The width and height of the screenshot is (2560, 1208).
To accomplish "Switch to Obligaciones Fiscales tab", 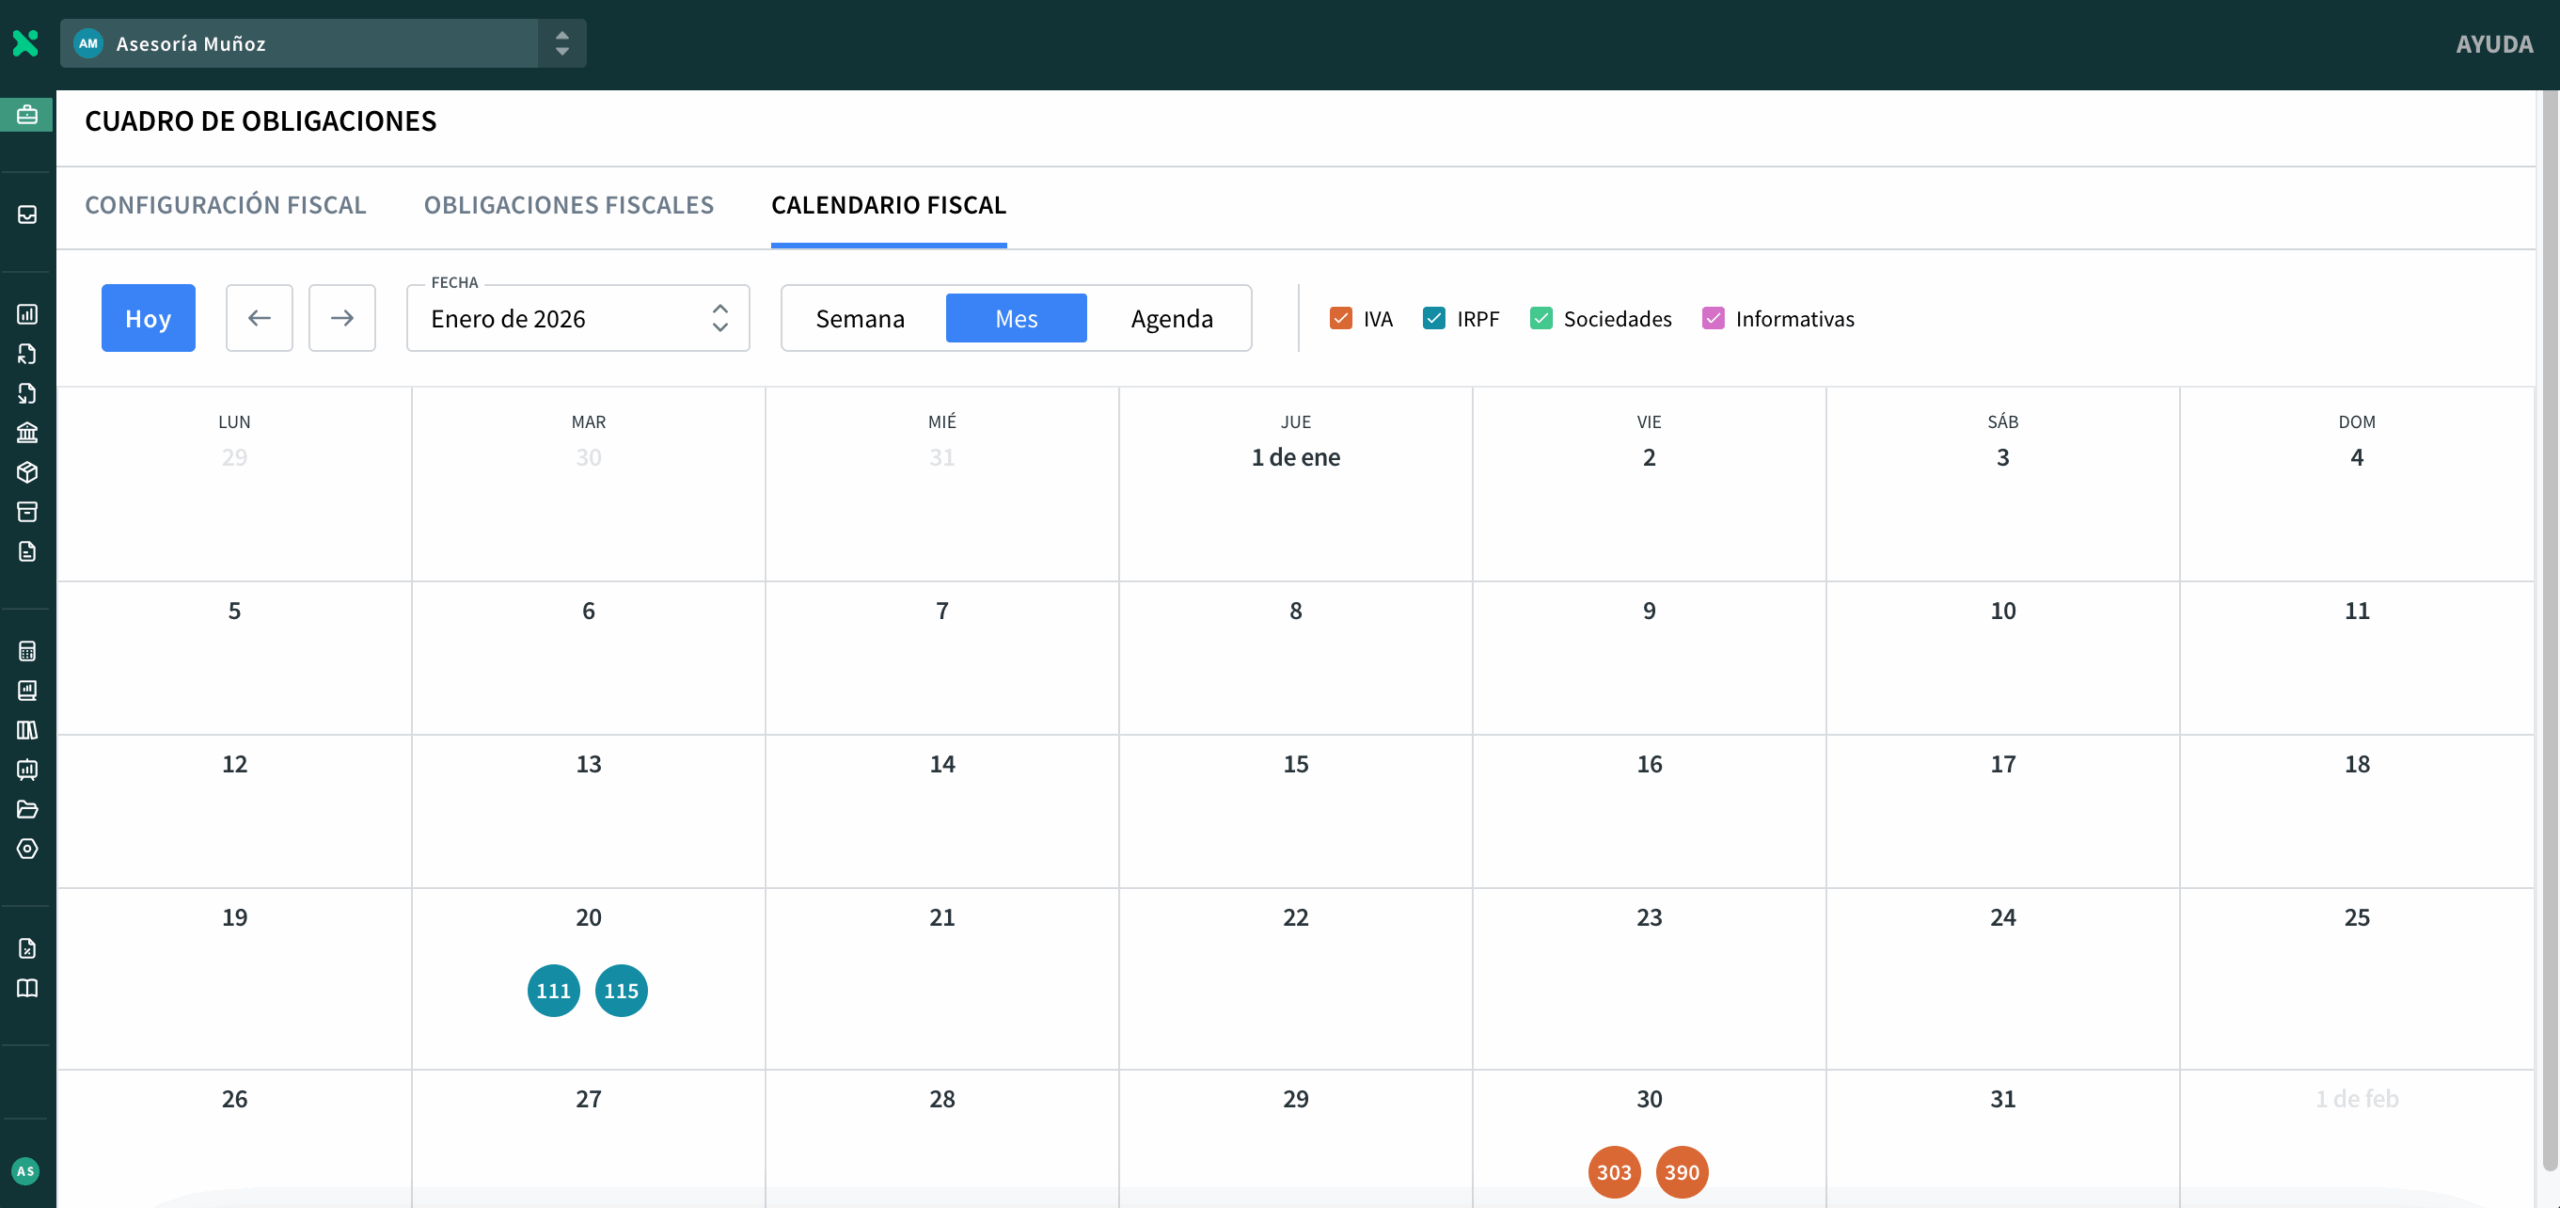I will click(568, 205).
